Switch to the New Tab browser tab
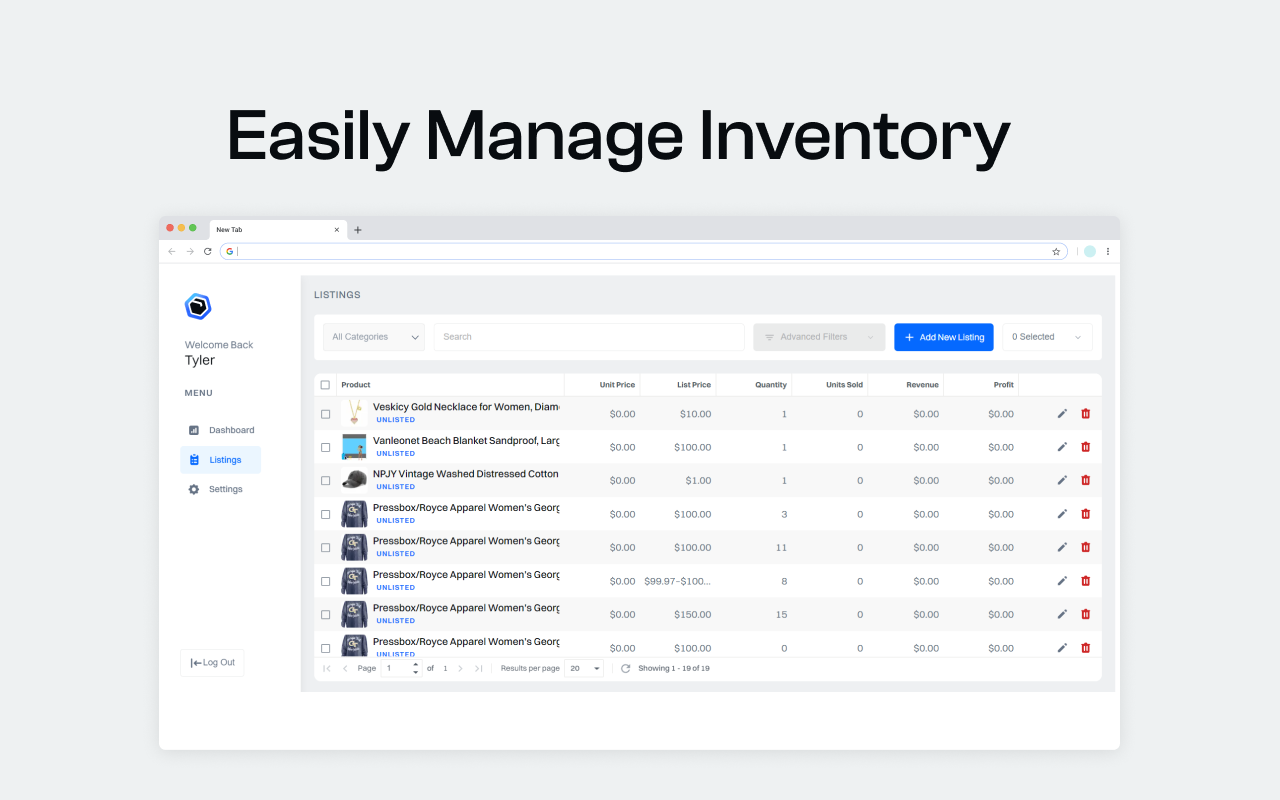 click(263, 229)
